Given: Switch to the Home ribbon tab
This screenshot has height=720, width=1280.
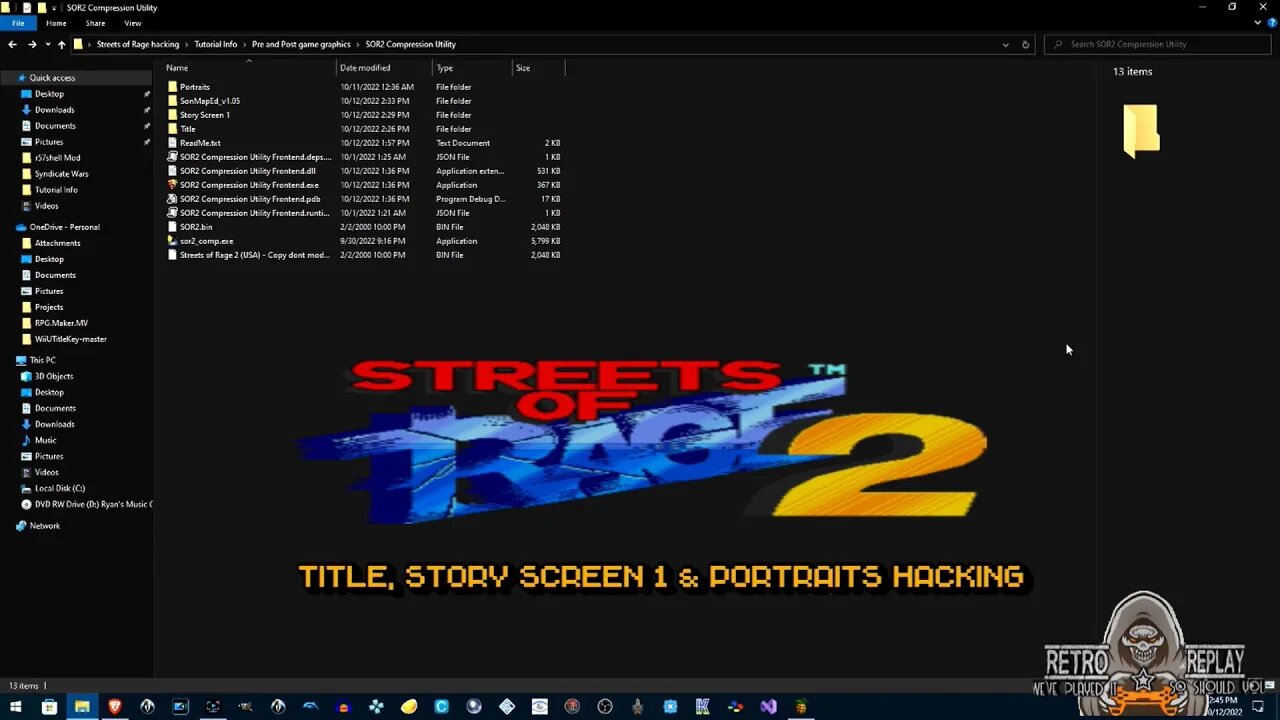Looking at the screenshot, I should coord(56,23).
